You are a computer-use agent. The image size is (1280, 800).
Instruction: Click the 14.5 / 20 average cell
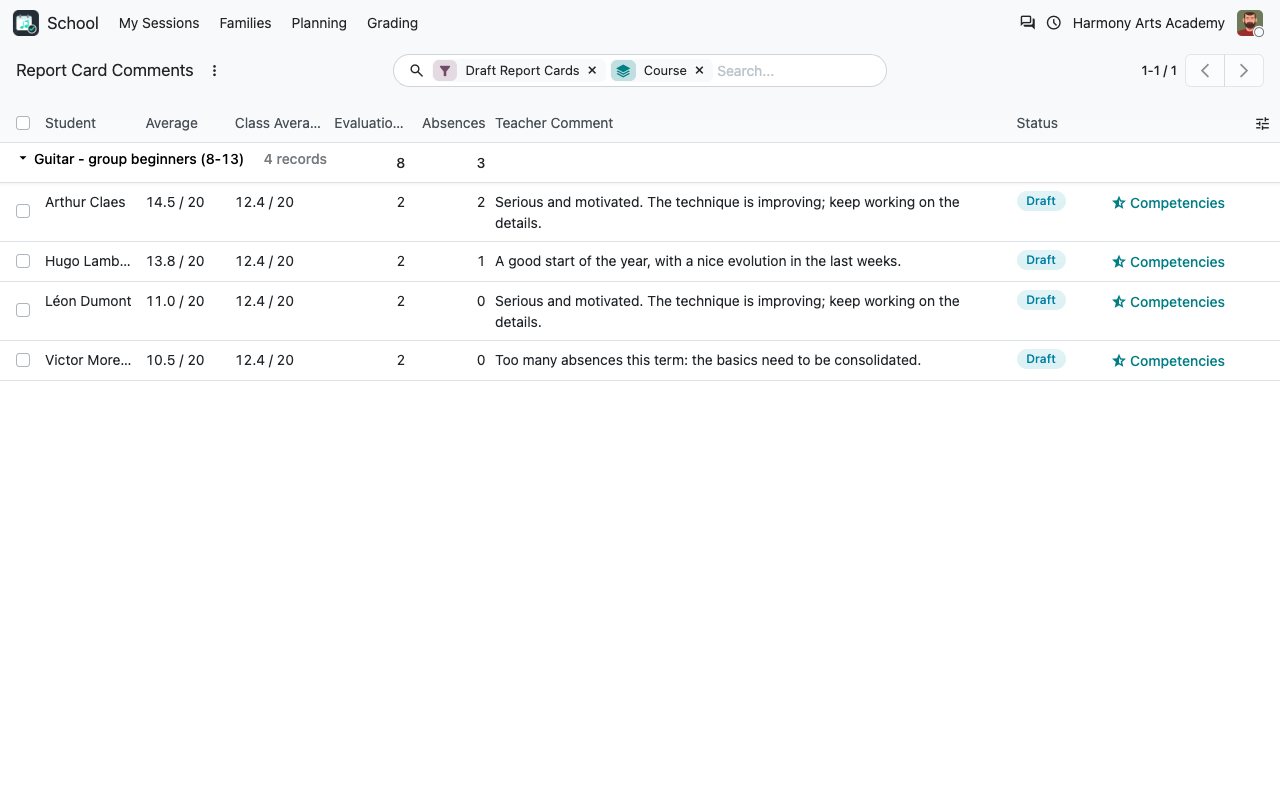pos(175,202)
